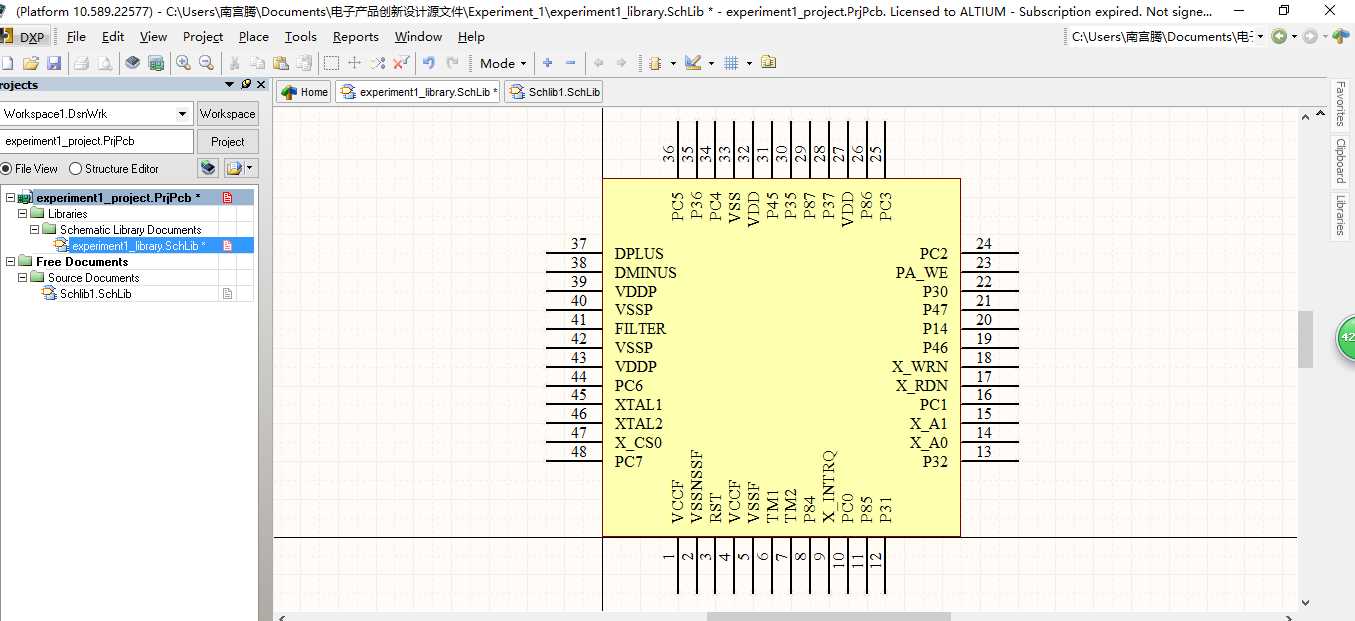1355x621 pixels.
Task: Select Schlib1.SchLib in project tree
Action: coord(96,294)
